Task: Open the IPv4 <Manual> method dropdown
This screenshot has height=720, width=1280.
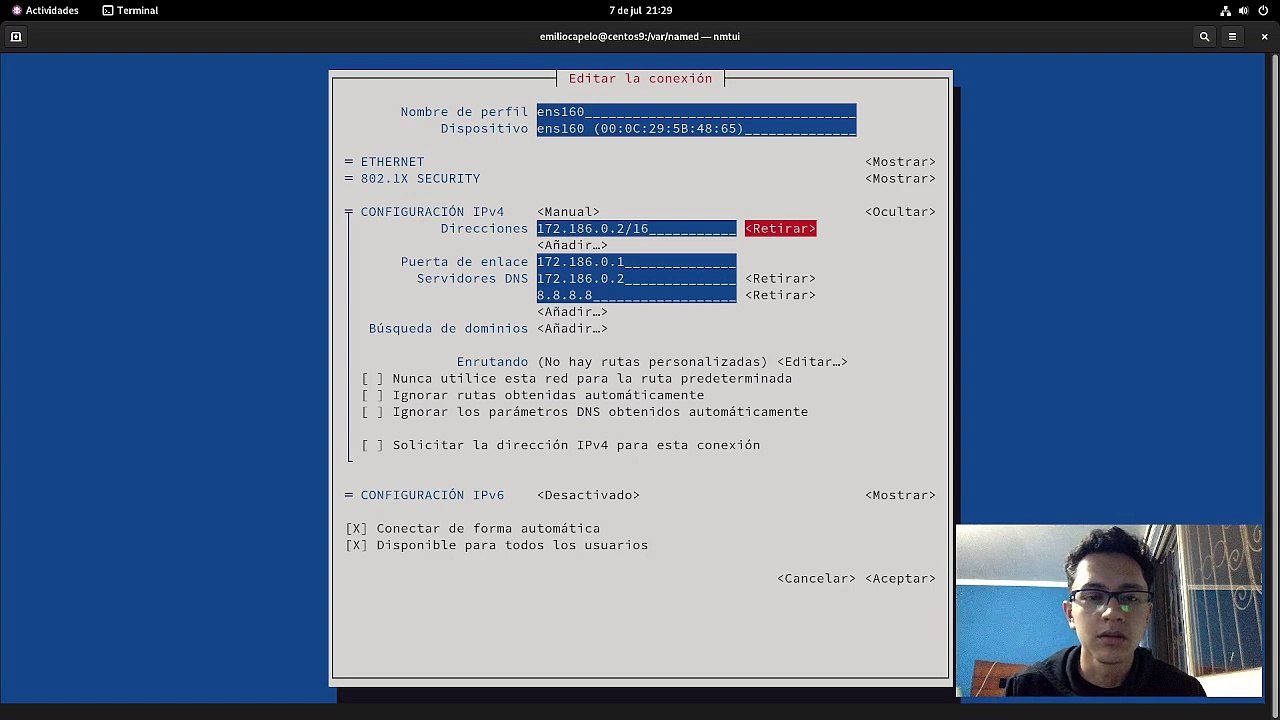Action: [568, 212]
